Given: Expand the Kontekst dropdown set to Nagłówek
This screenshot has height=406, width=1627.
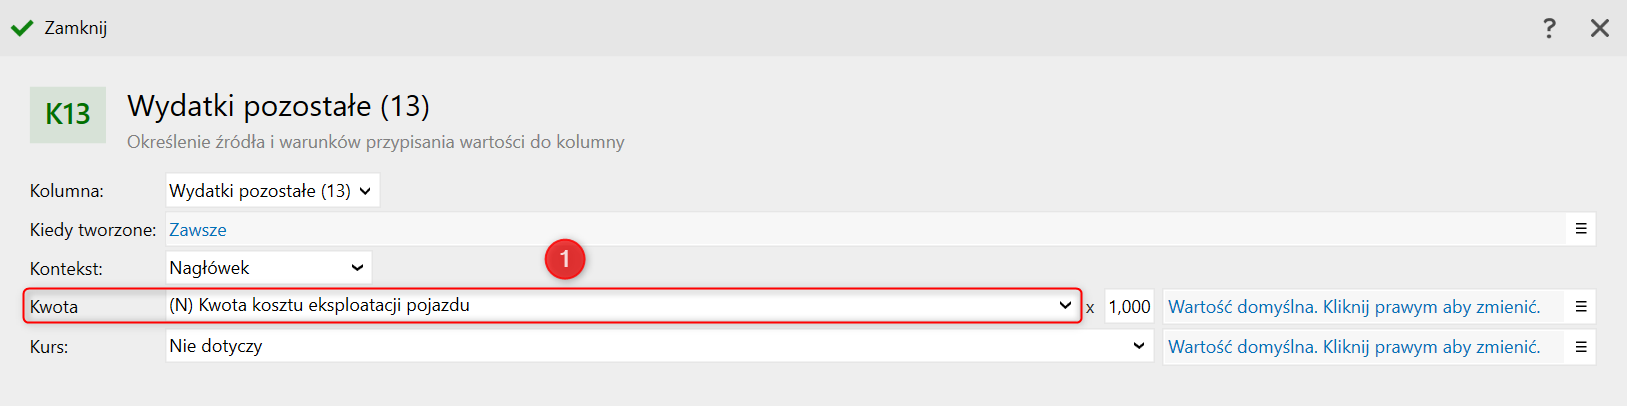Looking at the screenshot, I should pyautogui.click(x=268, y=267).
